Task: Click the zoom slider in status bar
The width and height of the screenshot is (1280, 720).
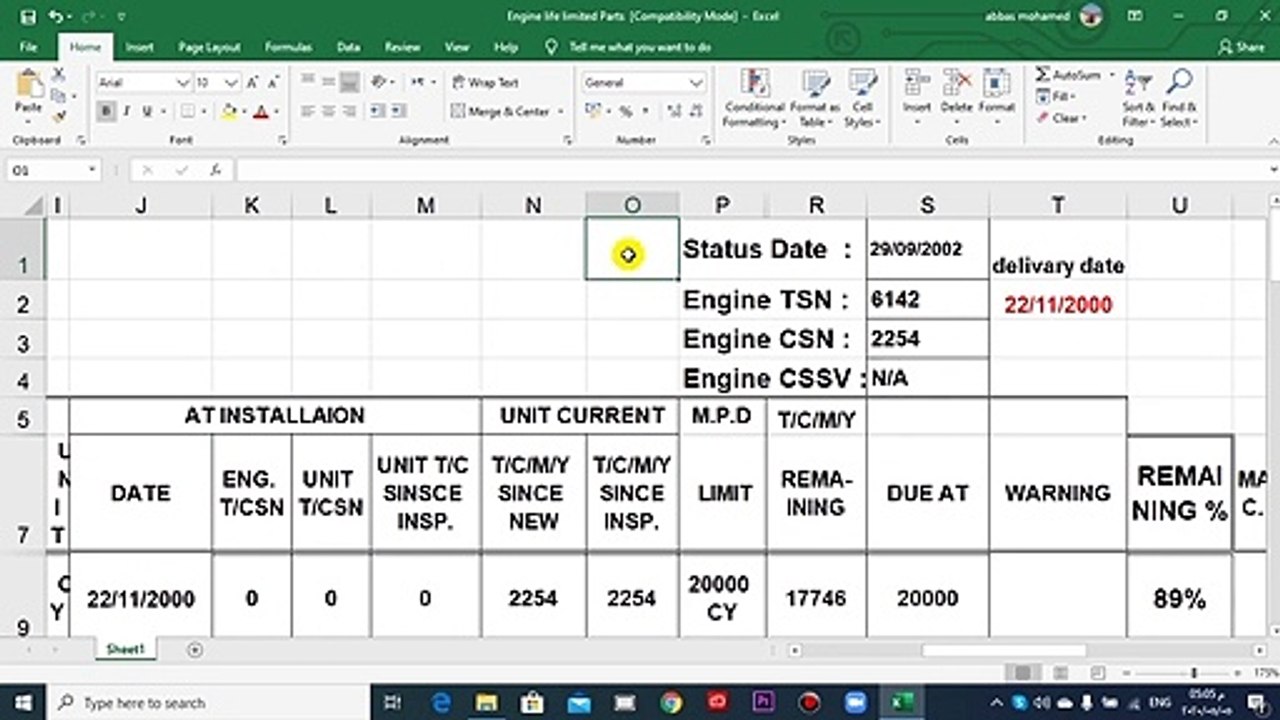Action: click(x=1192, y=674)
